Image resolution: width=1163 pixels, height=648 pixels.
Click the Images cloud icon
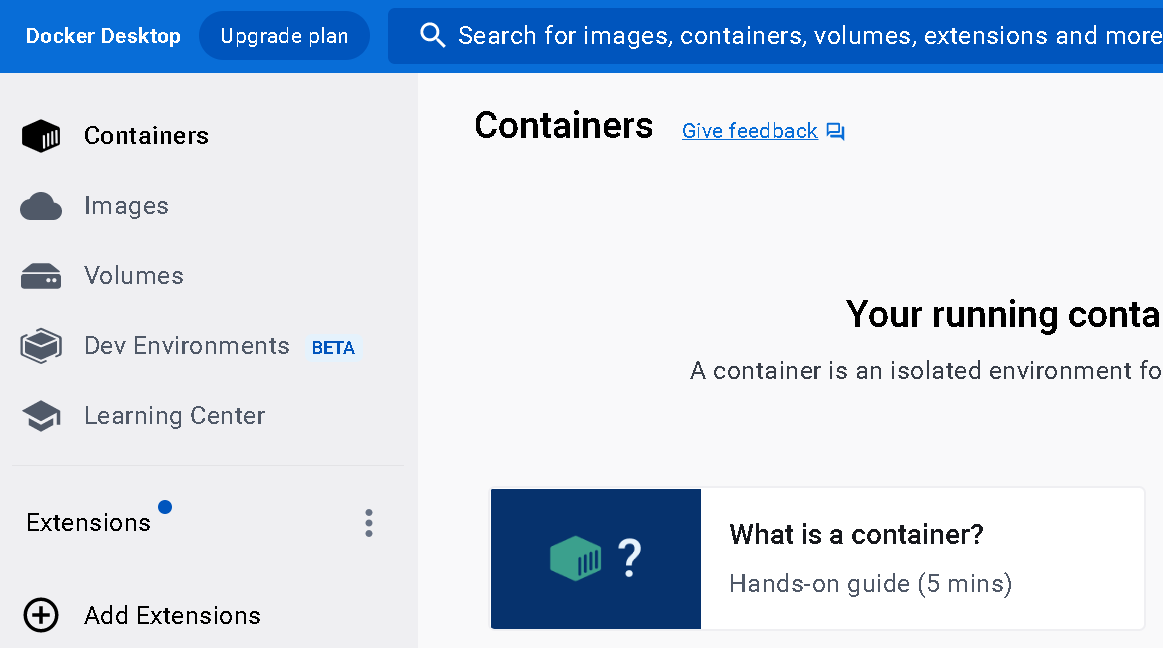41,206
